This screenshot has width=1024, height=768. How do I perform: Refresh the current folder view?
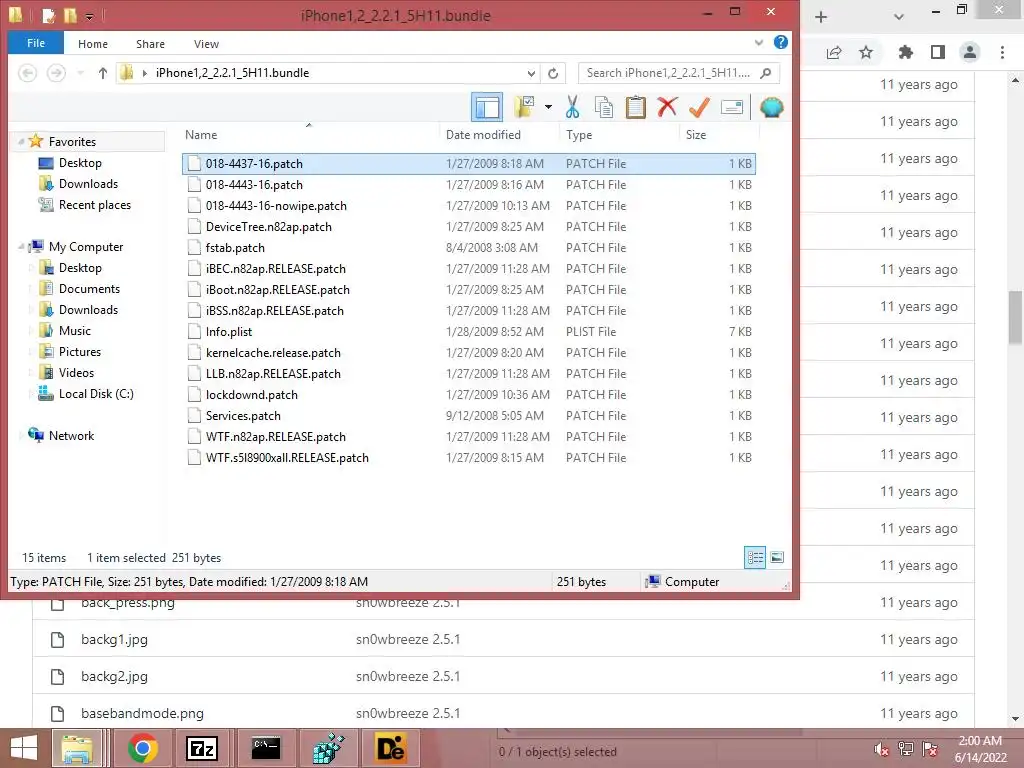click(x=553, y=73)
